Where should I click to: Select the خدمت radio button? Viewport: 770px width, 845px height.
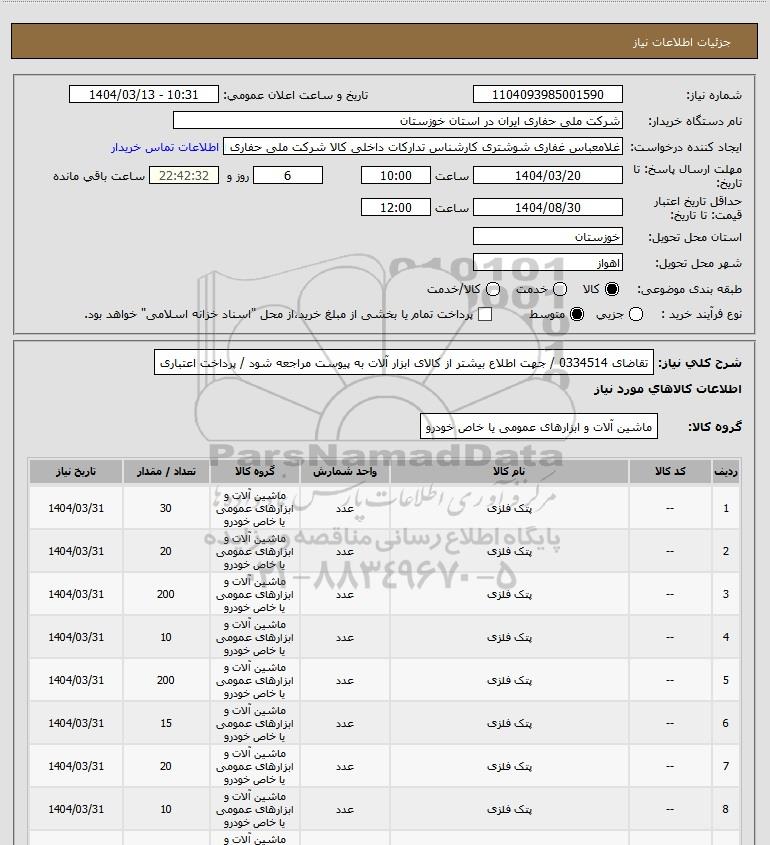560,289
